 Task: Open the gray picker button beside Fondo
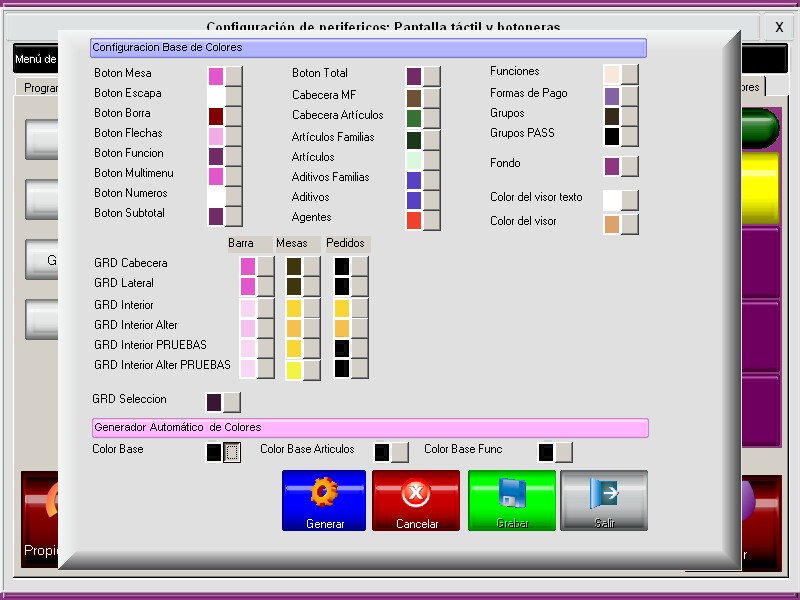point(630,166)
